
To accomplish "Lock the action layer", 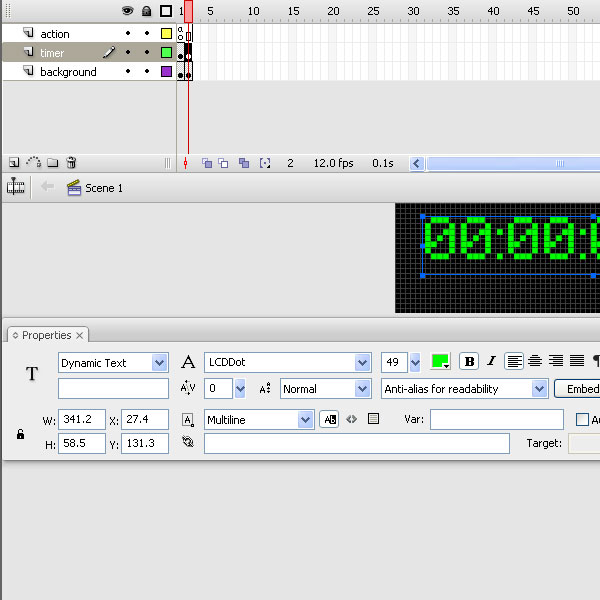I will pyautogui.click(x=147, y=34).
